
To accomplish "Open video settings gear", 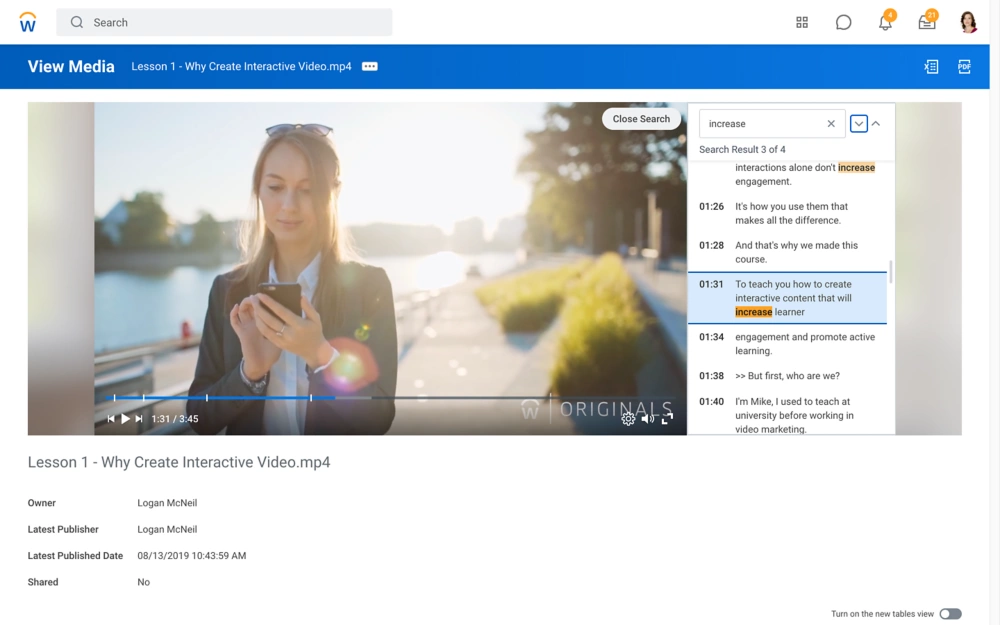I will (628, 419).
